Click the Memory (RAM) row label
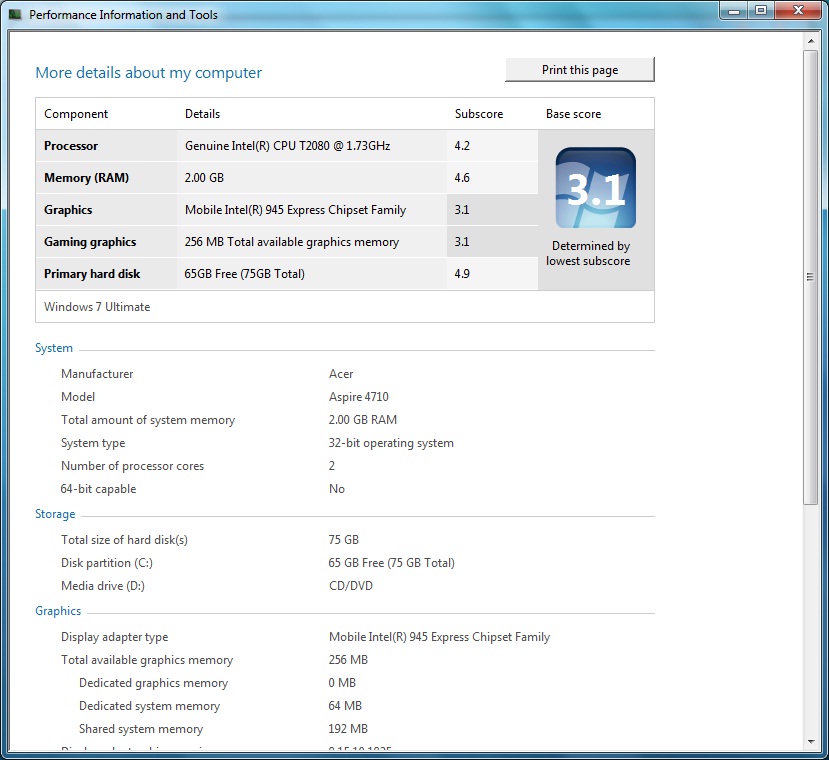This screenshot has width=829, height=760. [x=87, y=178]
